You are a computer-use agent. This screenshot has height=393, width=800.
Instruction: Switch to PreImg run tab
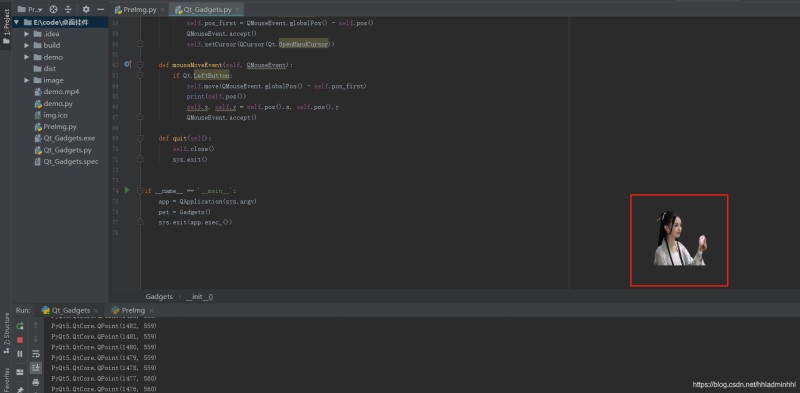(132, 310)
